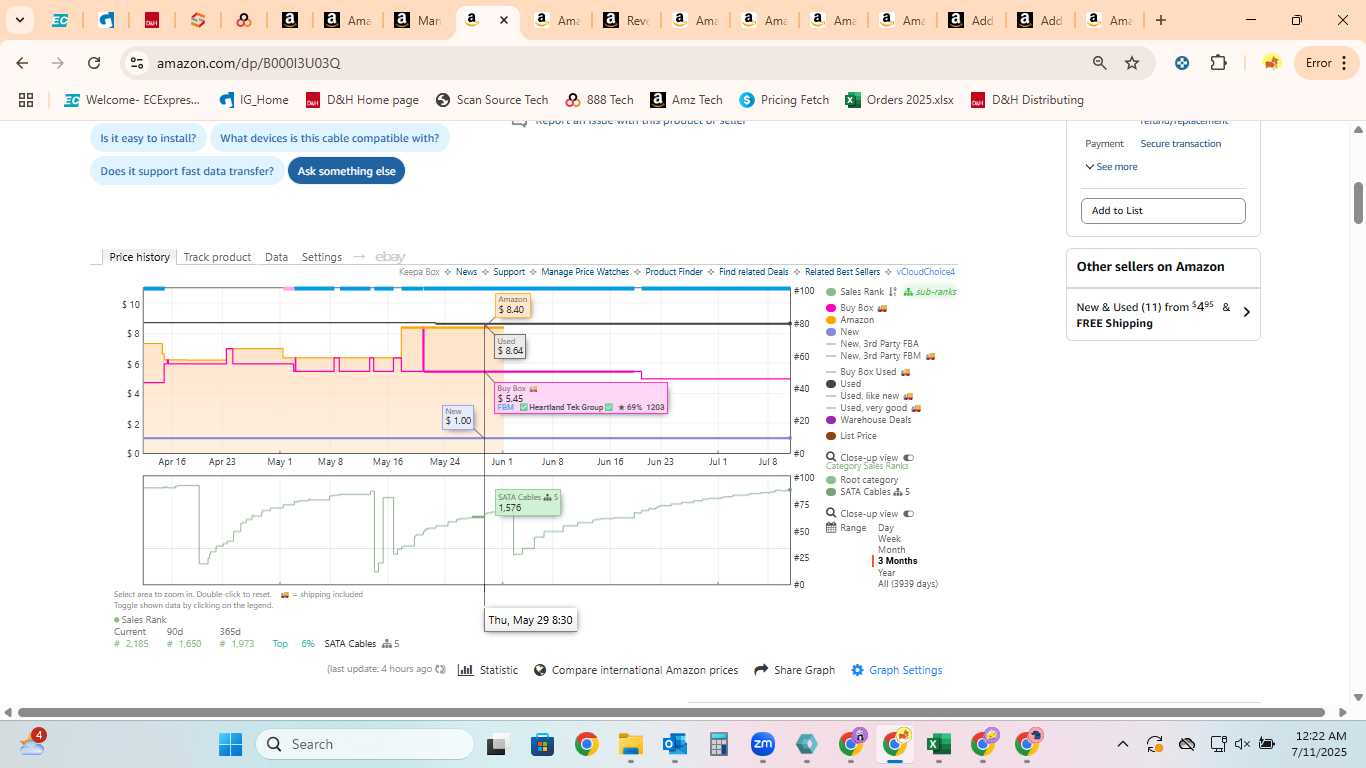
Task: Go back to previous page
Action: point(22,63)
